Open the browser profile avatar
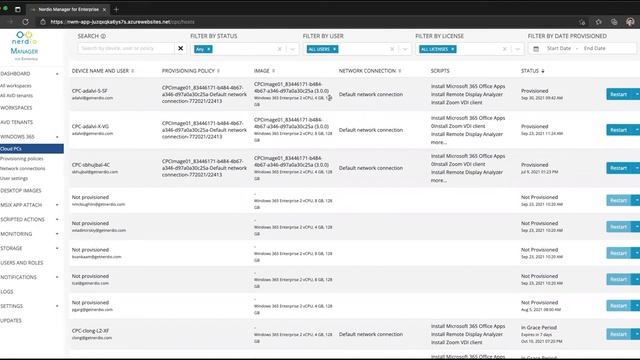The width and height of the screenshot is (640, 360). pyautogui.click(x=630, y=22)
